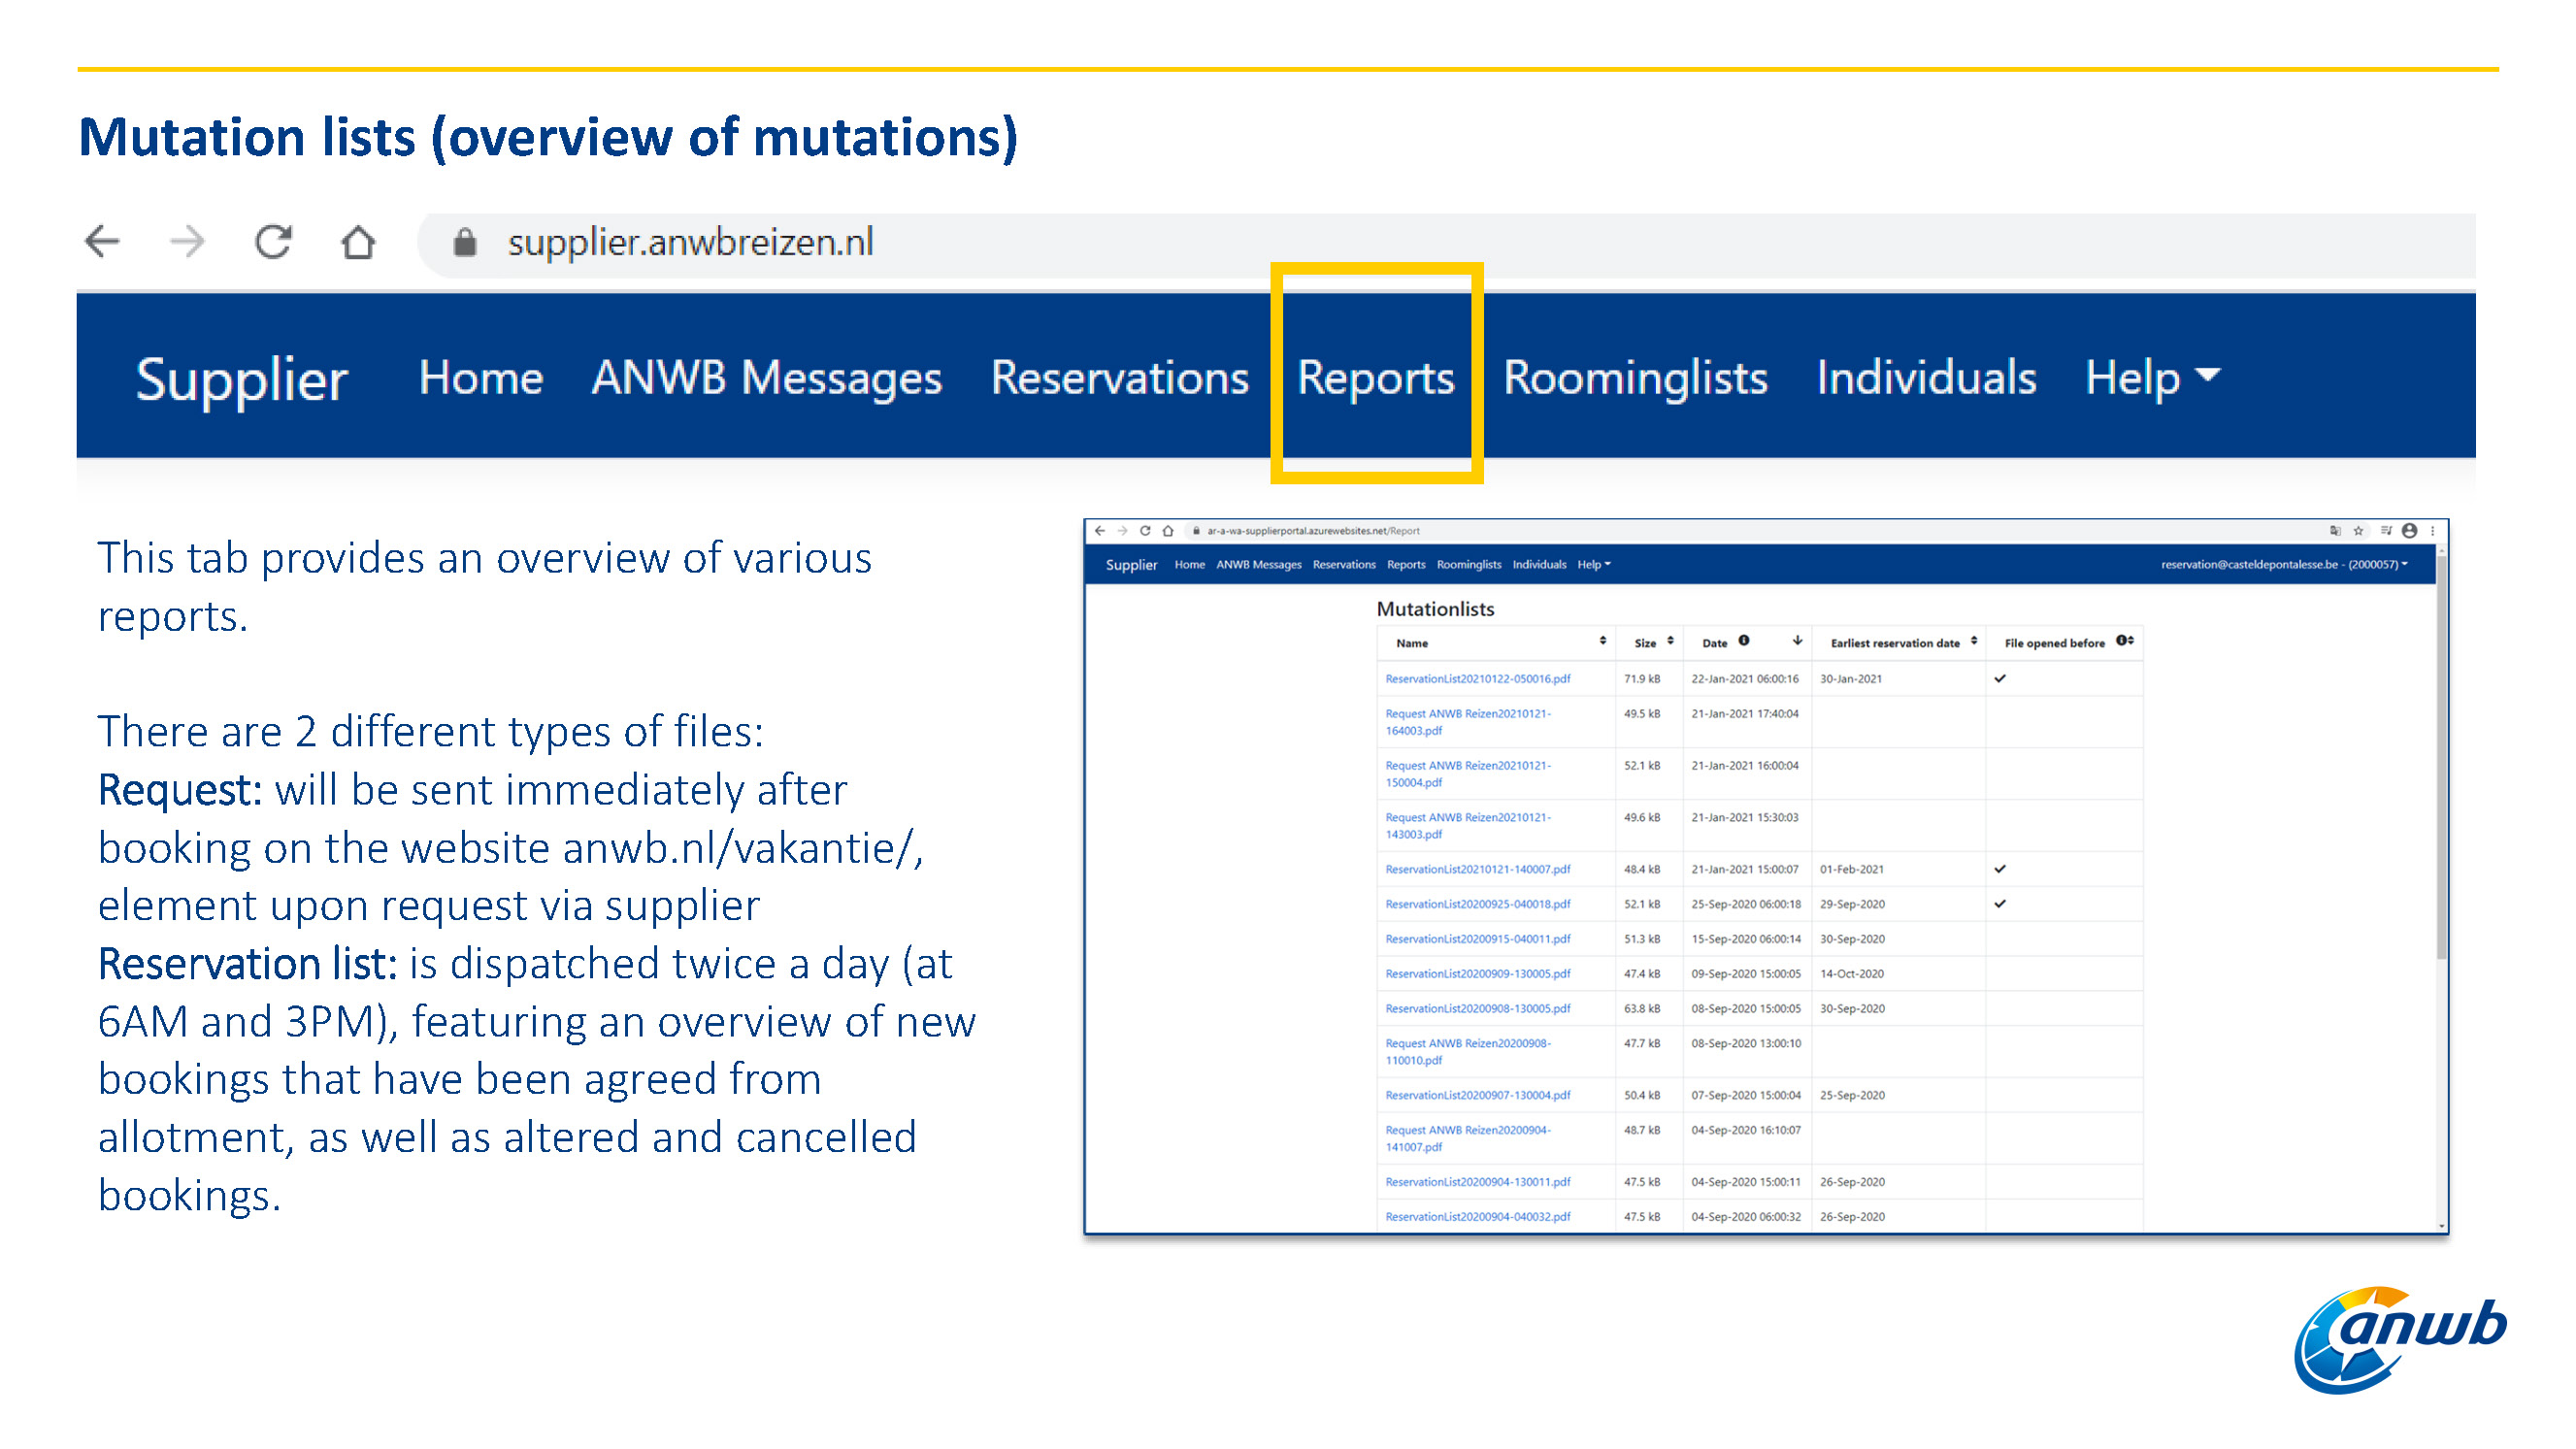Open Request ANWB Reizen20200908-110010.pdf
The height and width of the screenshot is (1449, 2576).
(1467, 1052)
